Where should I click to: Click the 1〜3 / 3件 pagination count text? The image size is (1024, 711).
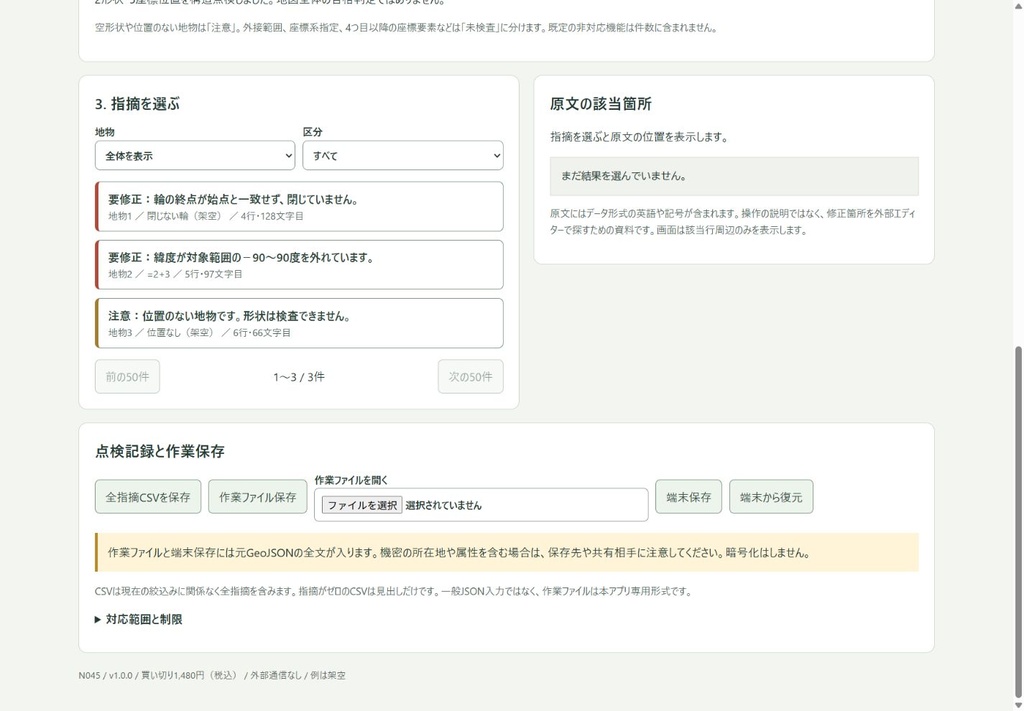299,377
